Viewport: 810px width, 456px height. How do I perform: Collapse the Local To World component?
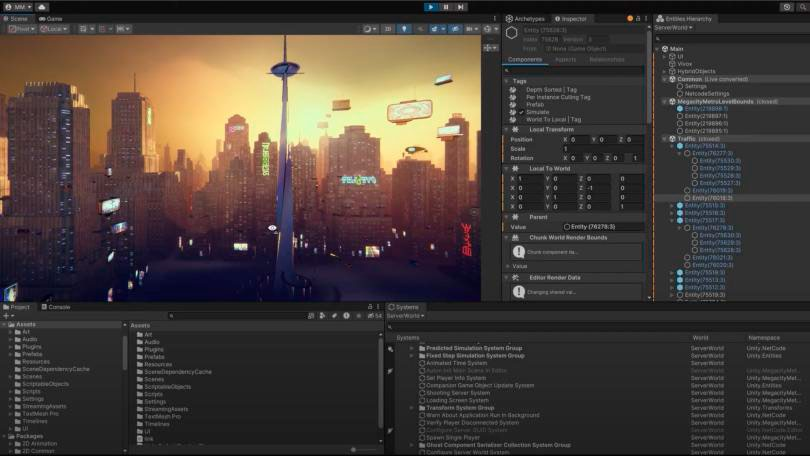507,169
